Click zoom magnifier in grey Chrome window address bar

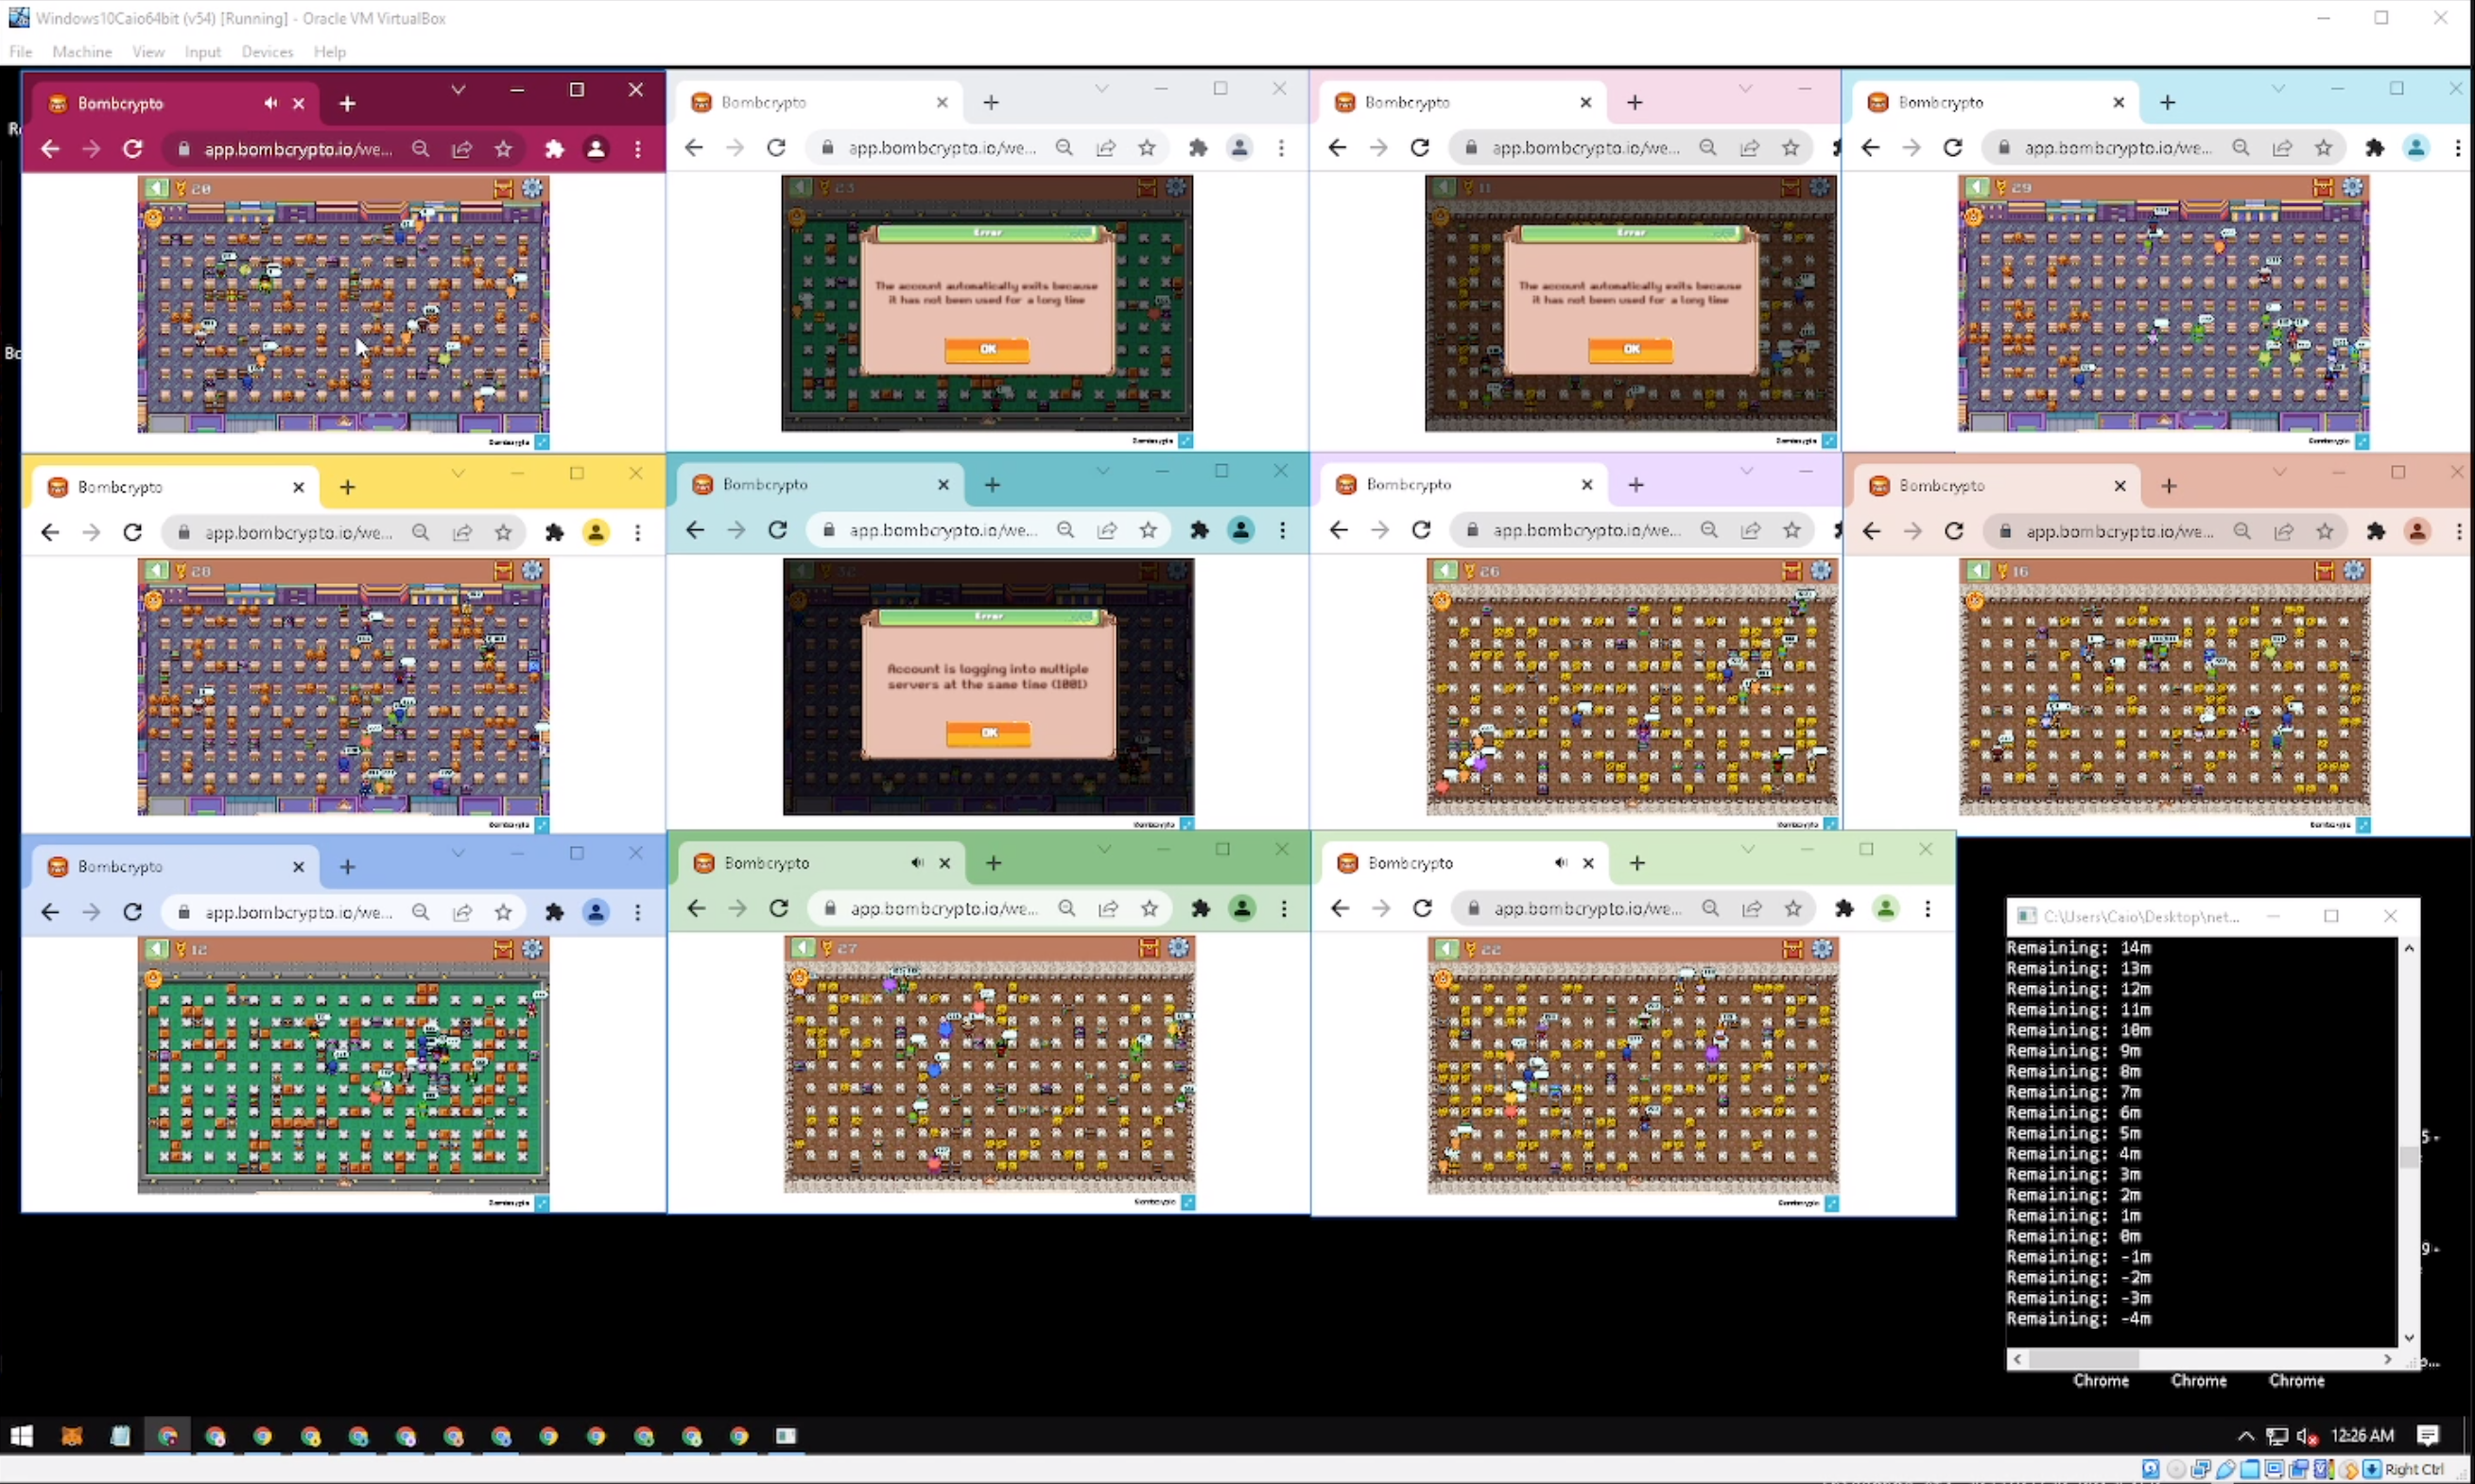pos(1064,148)
